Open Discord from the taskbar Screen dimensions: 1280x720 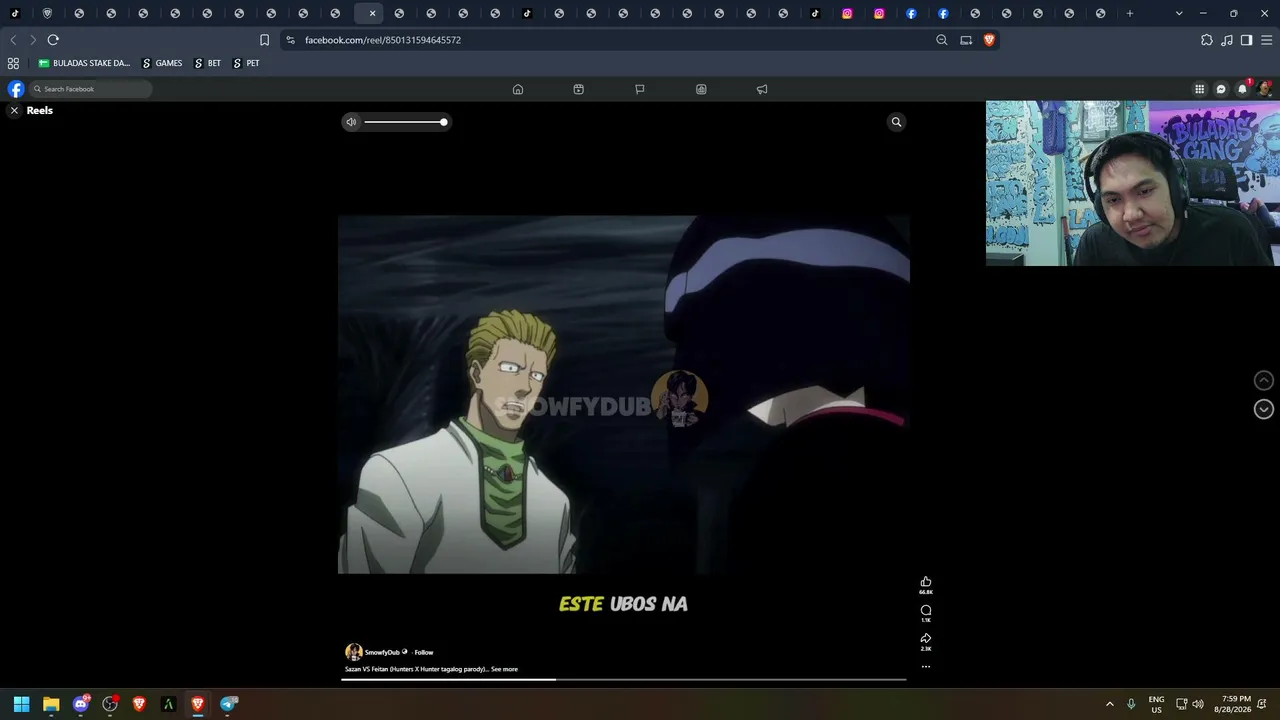coord(81,704)
